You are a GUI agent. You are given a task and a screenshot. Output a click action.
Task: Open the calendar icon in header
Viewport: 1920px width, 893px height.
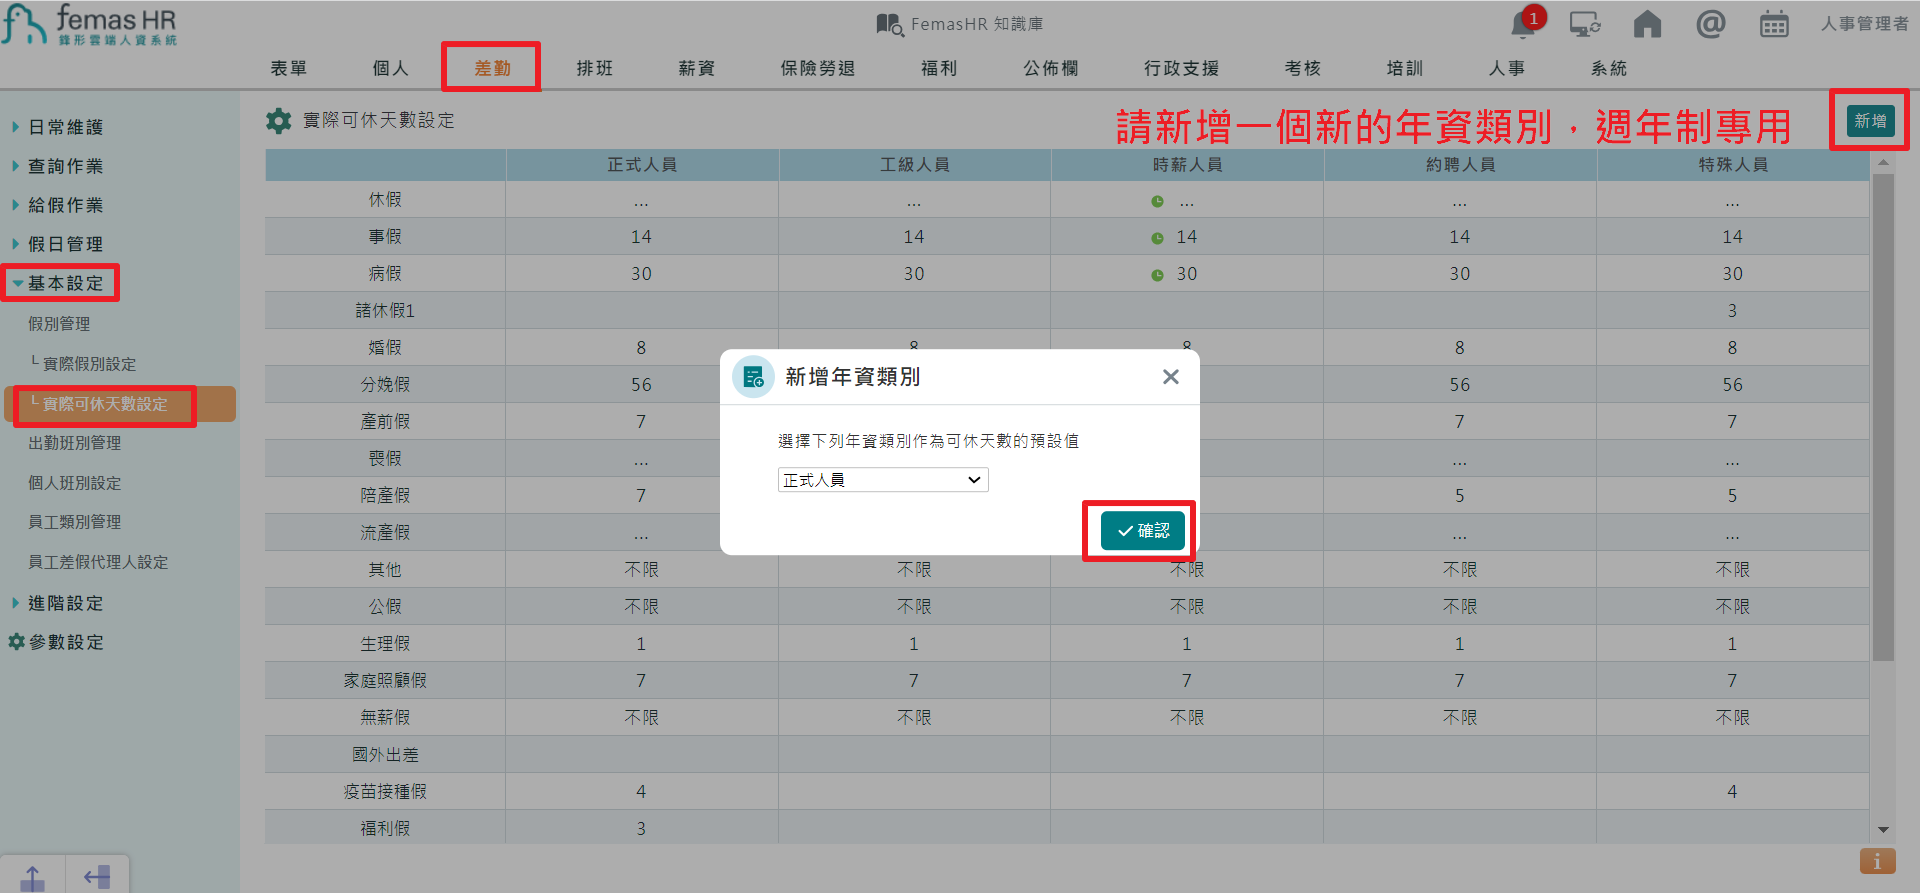(x=1774, y=24)
